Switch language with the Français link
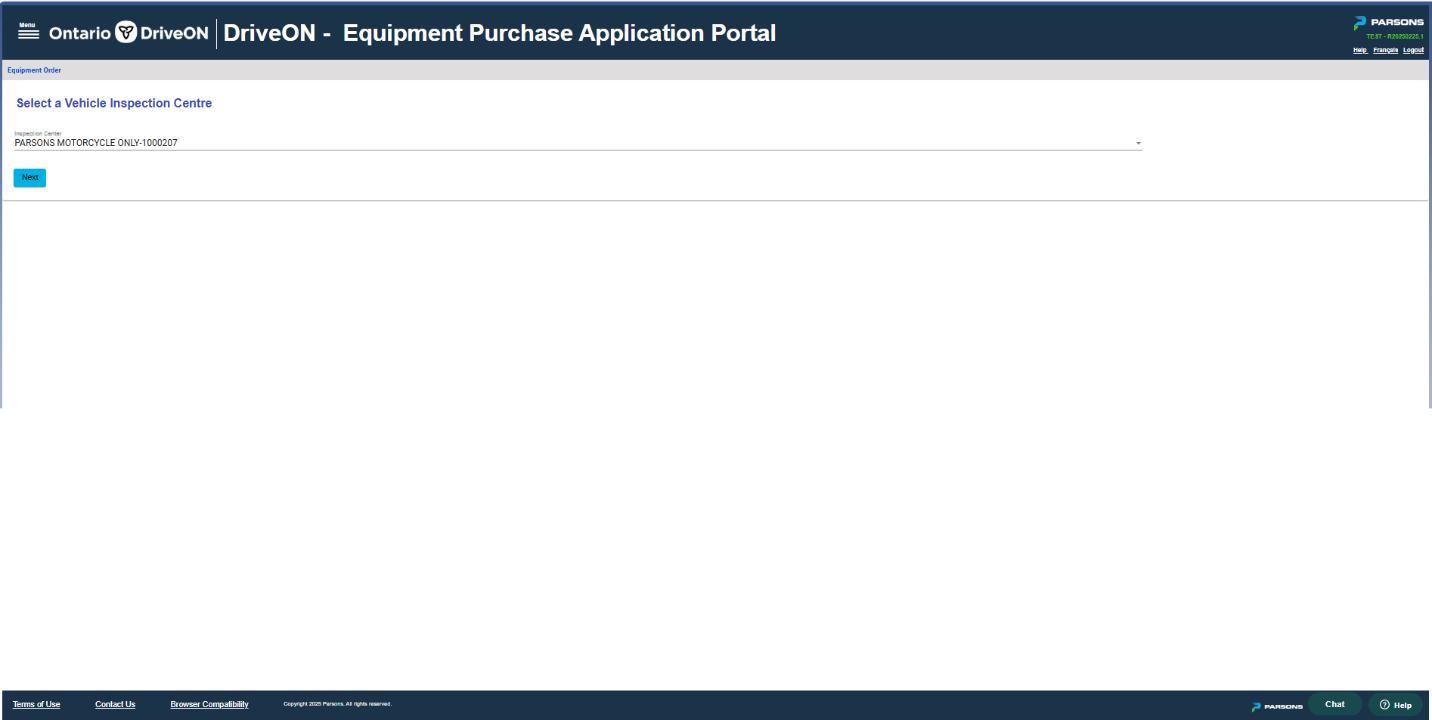1432x720 pixels. pos(1386,50)
